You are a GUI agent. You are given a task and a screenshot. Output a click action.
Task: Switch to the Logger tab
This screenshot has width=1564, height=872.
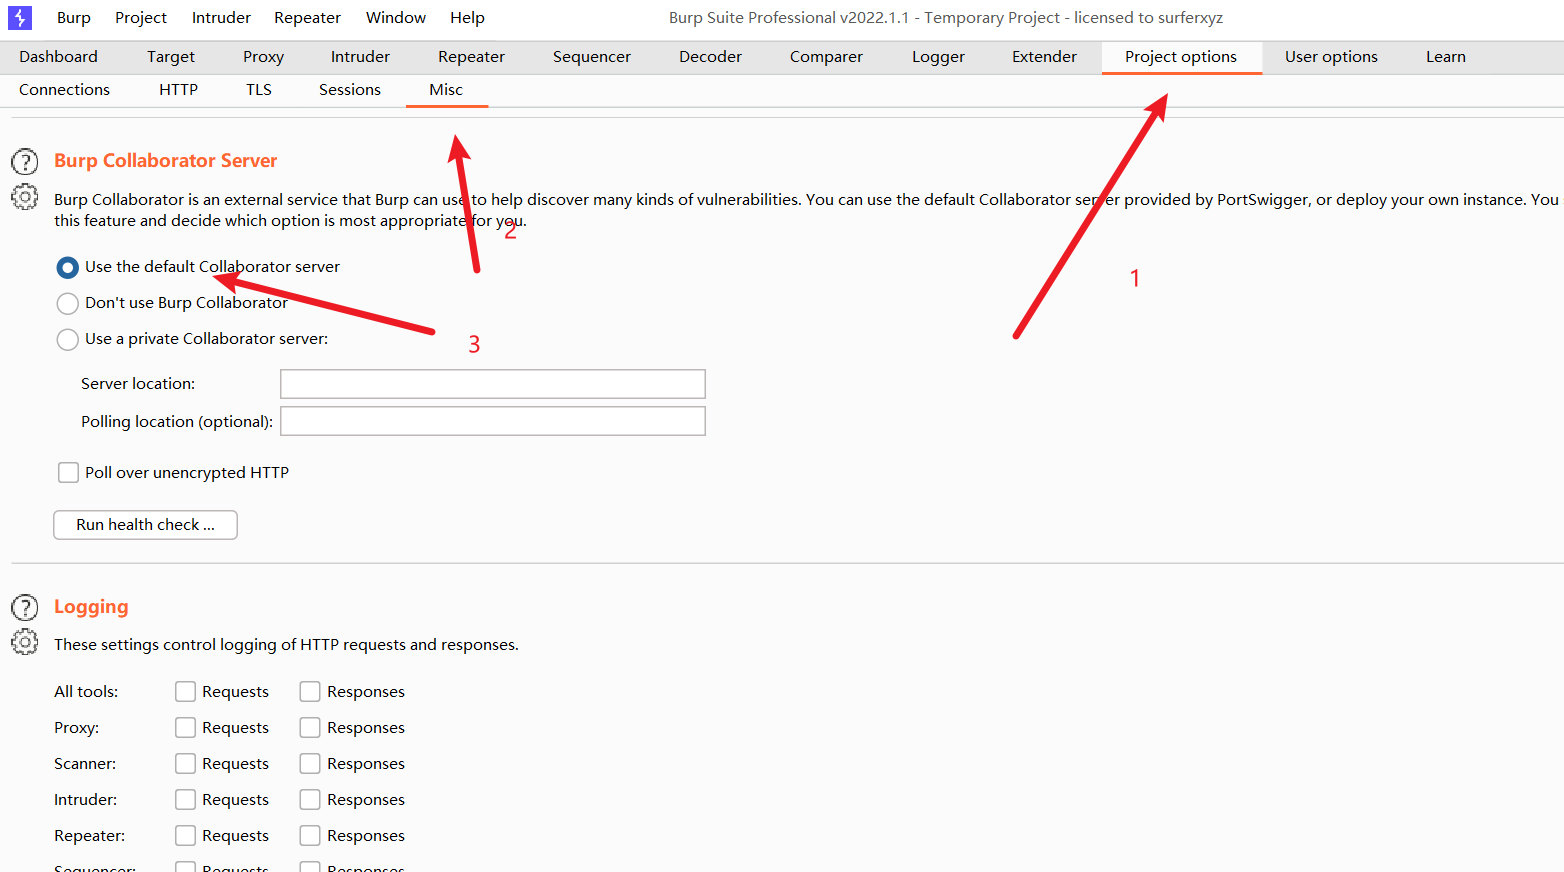[938, 57]
